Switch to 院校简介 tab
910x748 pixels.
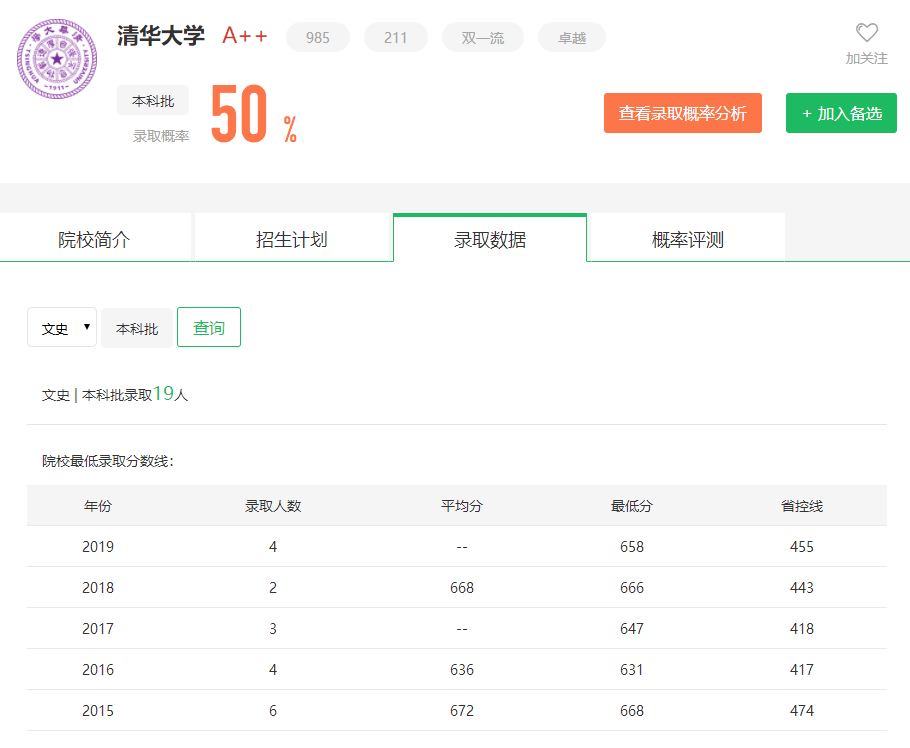tap(95, 239)
